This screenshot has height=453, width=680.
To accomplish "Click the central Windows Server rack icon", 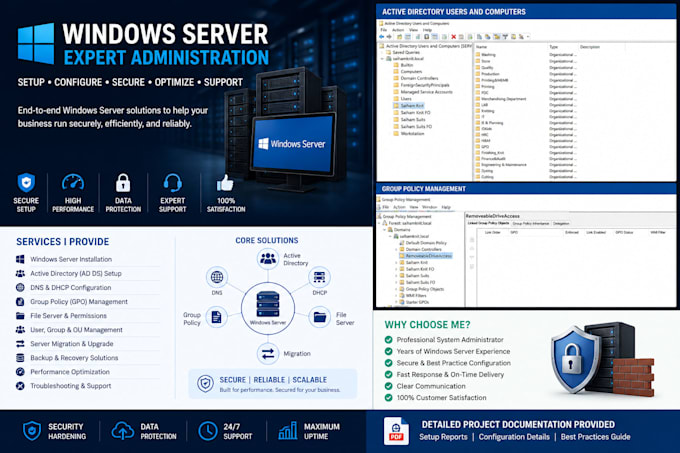I will (x=268, y=305).
